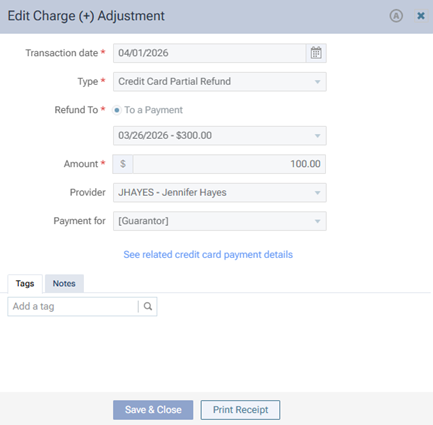Click the circled A icon in header
Image resolution: width=433 pixels, height=425 pixels.
click(396, 16)
